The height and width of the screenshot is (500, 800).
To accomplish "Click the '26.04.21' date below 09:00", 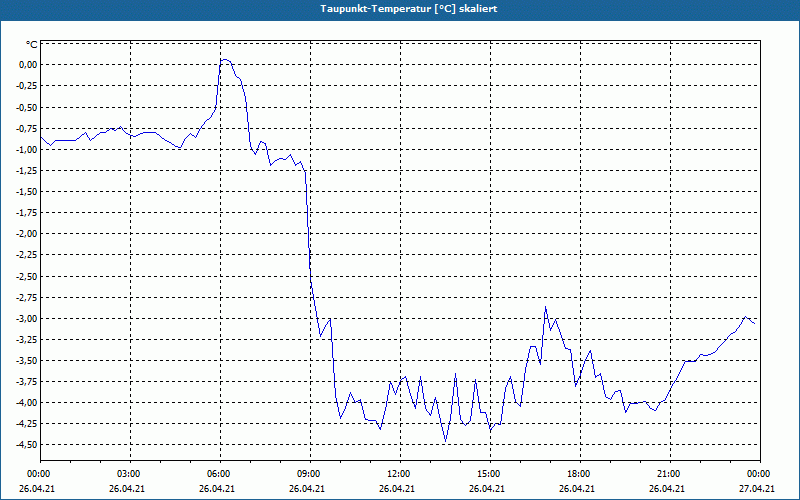I will 307,489.
